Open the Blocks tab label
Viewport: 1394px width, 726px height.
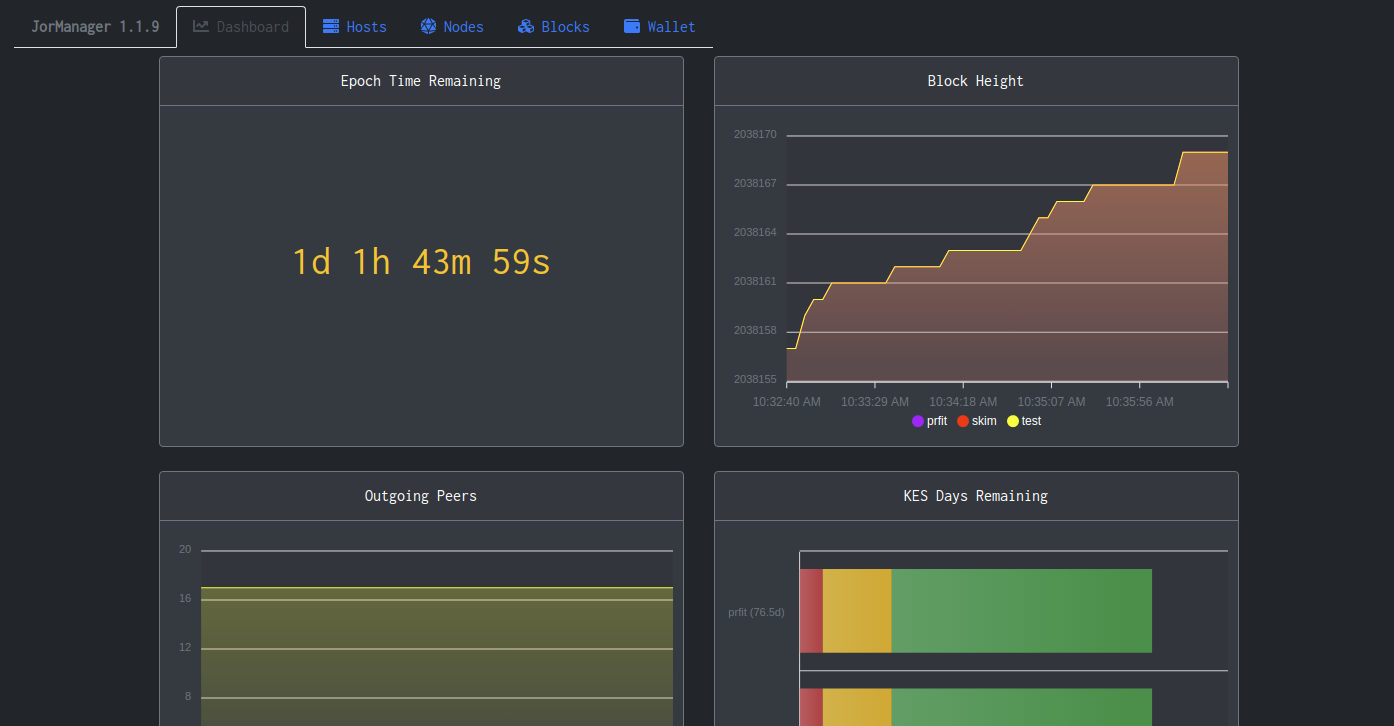click(565, 27)
